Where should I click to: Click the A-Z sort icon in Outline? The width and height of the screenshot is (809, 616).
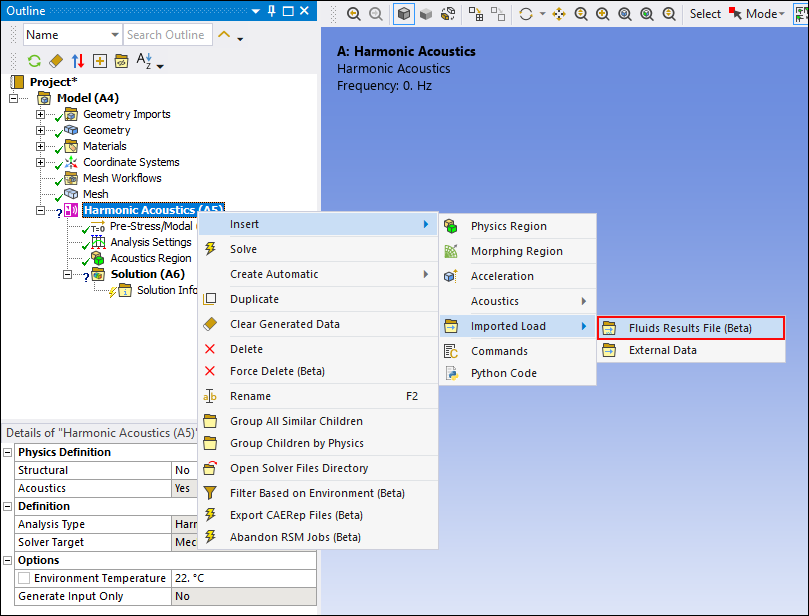tap(145, 61)
